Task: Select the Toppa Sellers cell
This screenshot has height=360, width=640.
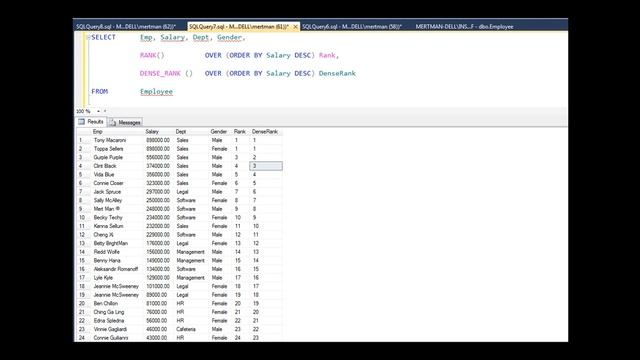Action: (118, 149)
